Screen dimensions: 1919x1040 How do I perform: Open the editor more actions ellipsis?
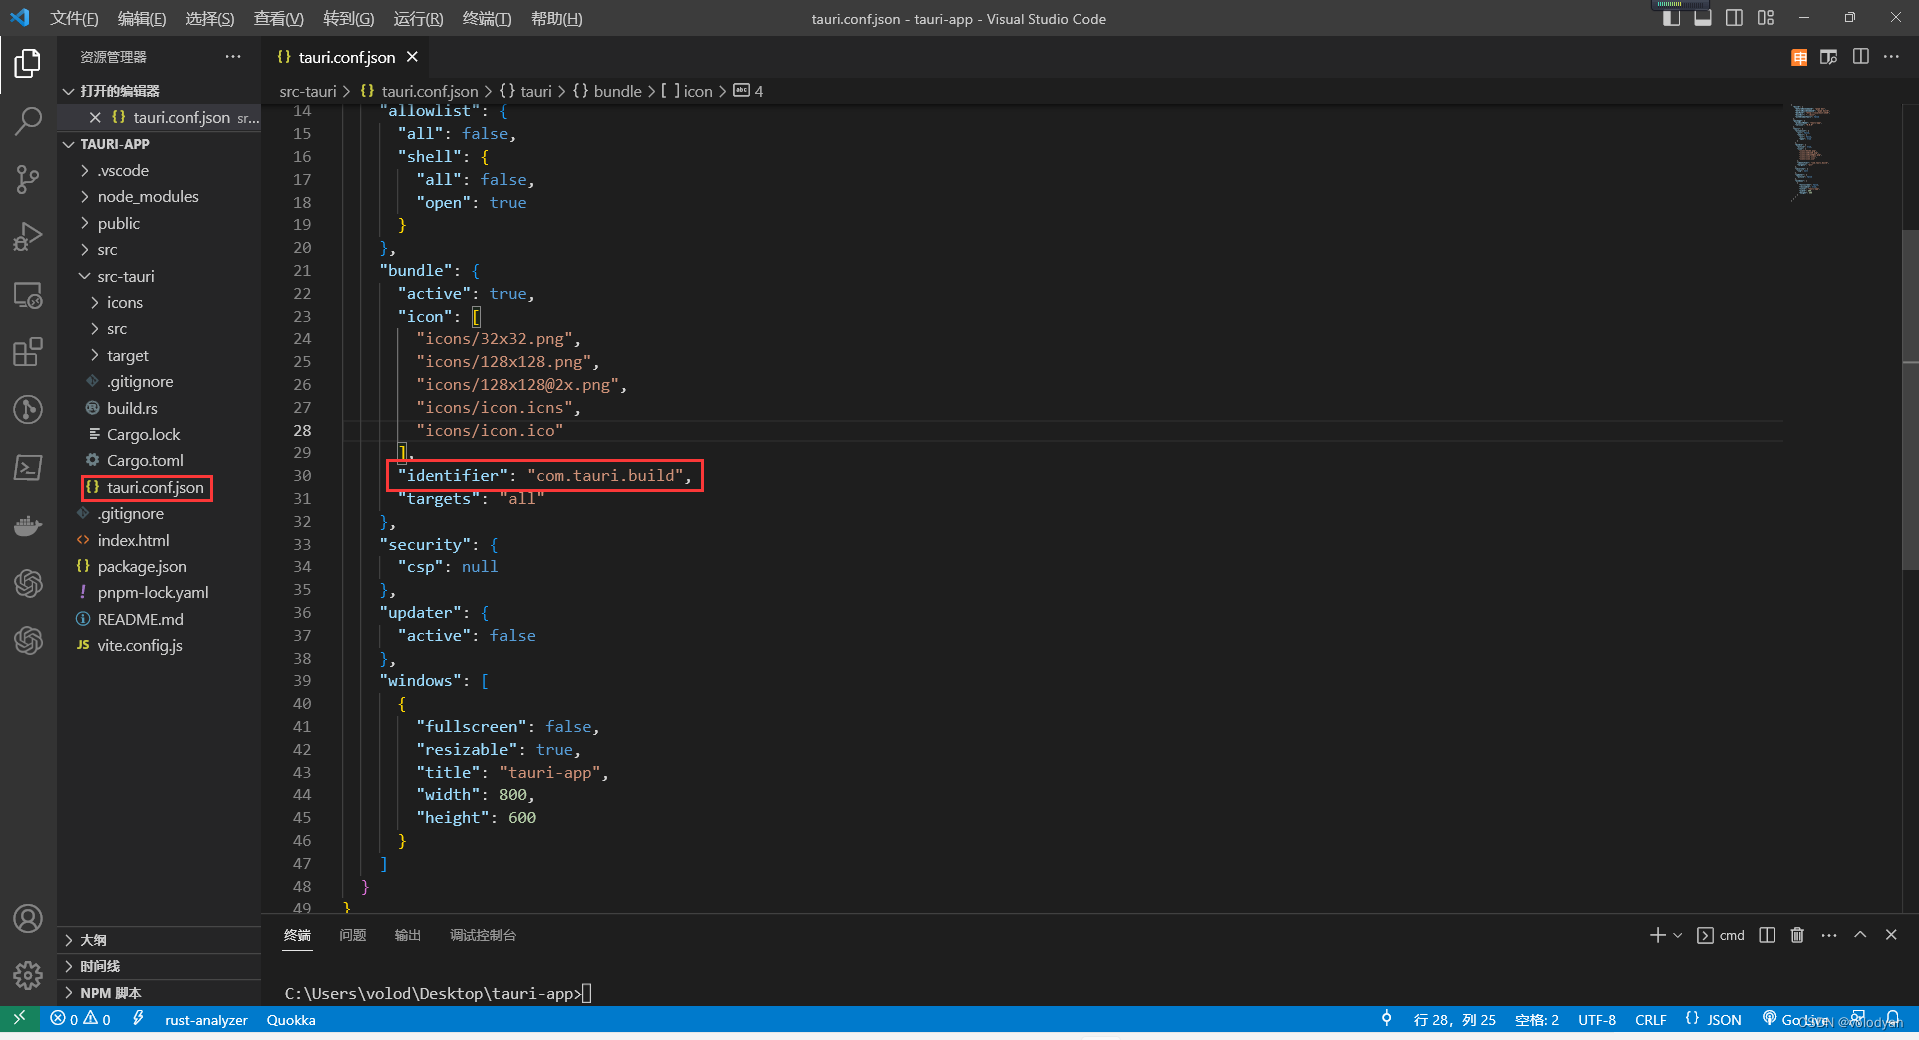pyautogui.click(x=1891, y=57)
